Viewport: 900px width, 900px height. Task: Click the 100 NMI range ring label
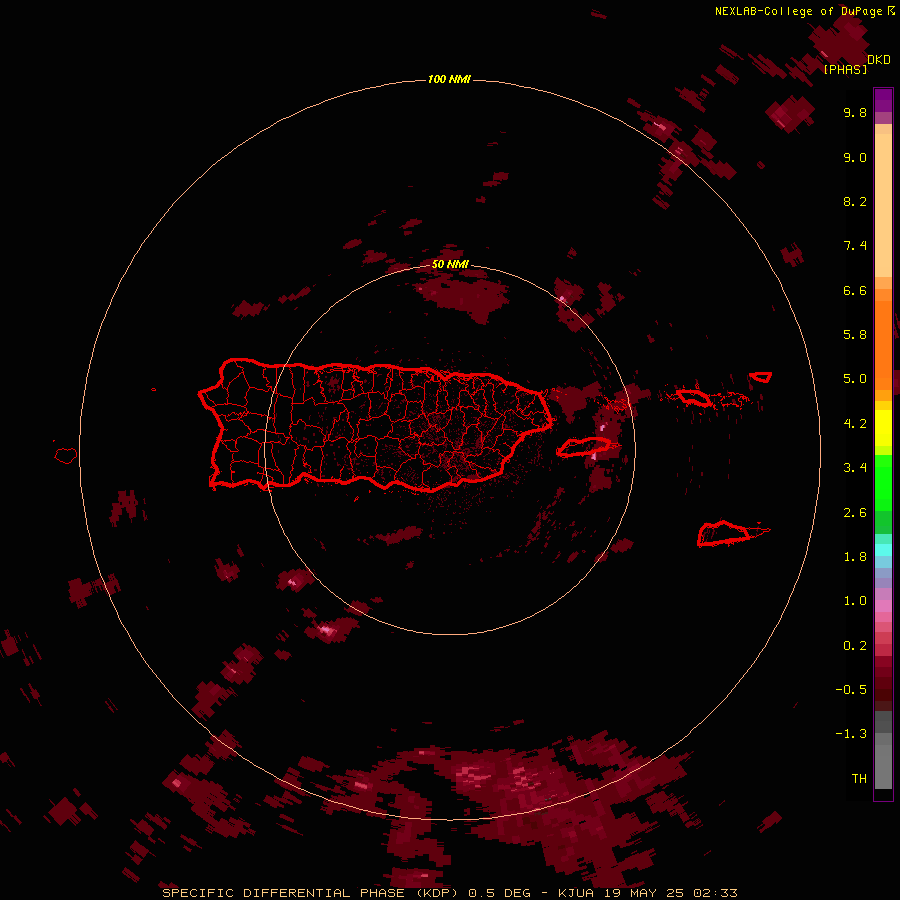(449, 79)
